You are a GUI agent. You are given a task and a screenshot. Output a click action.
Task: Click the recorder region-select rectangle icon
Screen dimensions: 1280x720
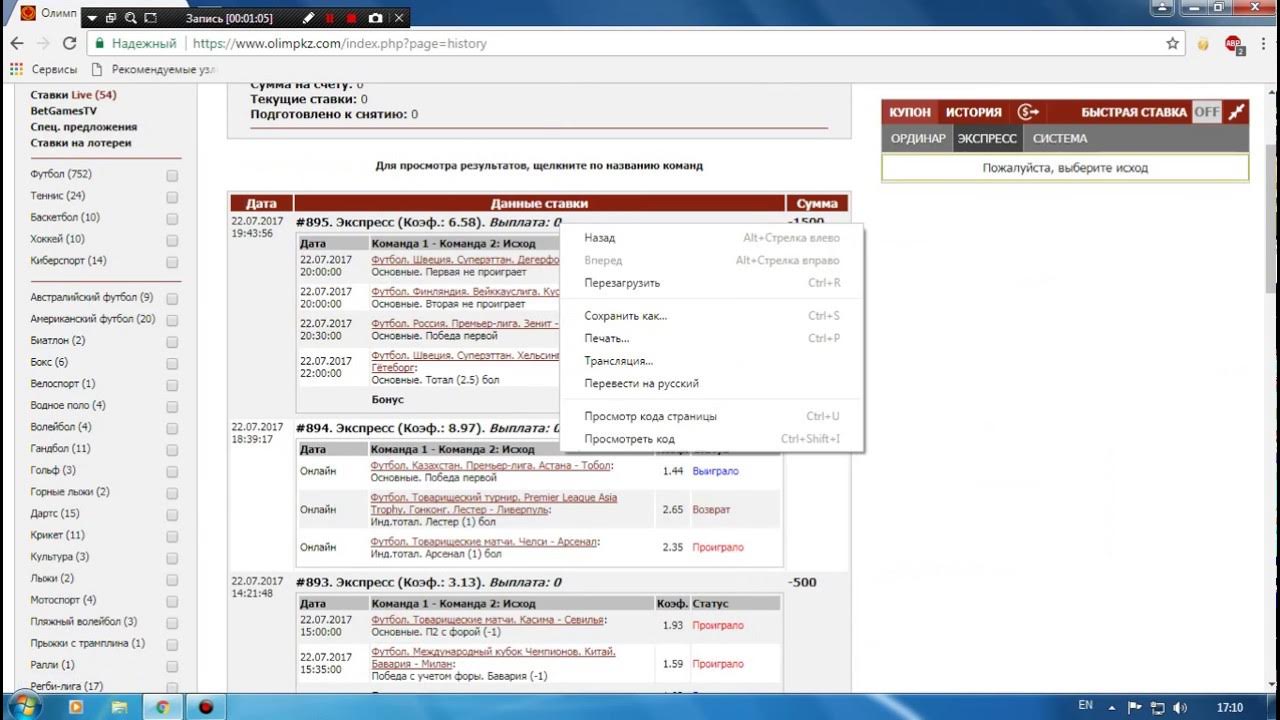click(150, 18)
